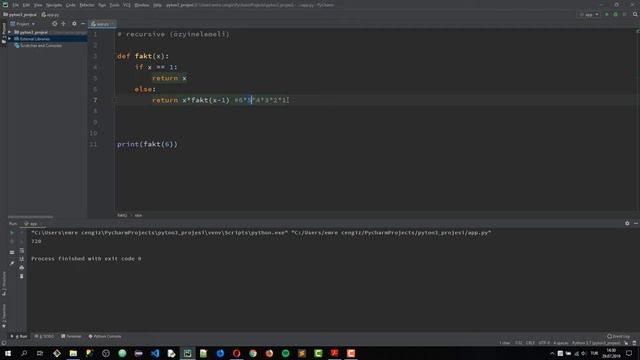Open TODO tool window button
Viewport: 640px width, 360px height.
tap(44, 336)
